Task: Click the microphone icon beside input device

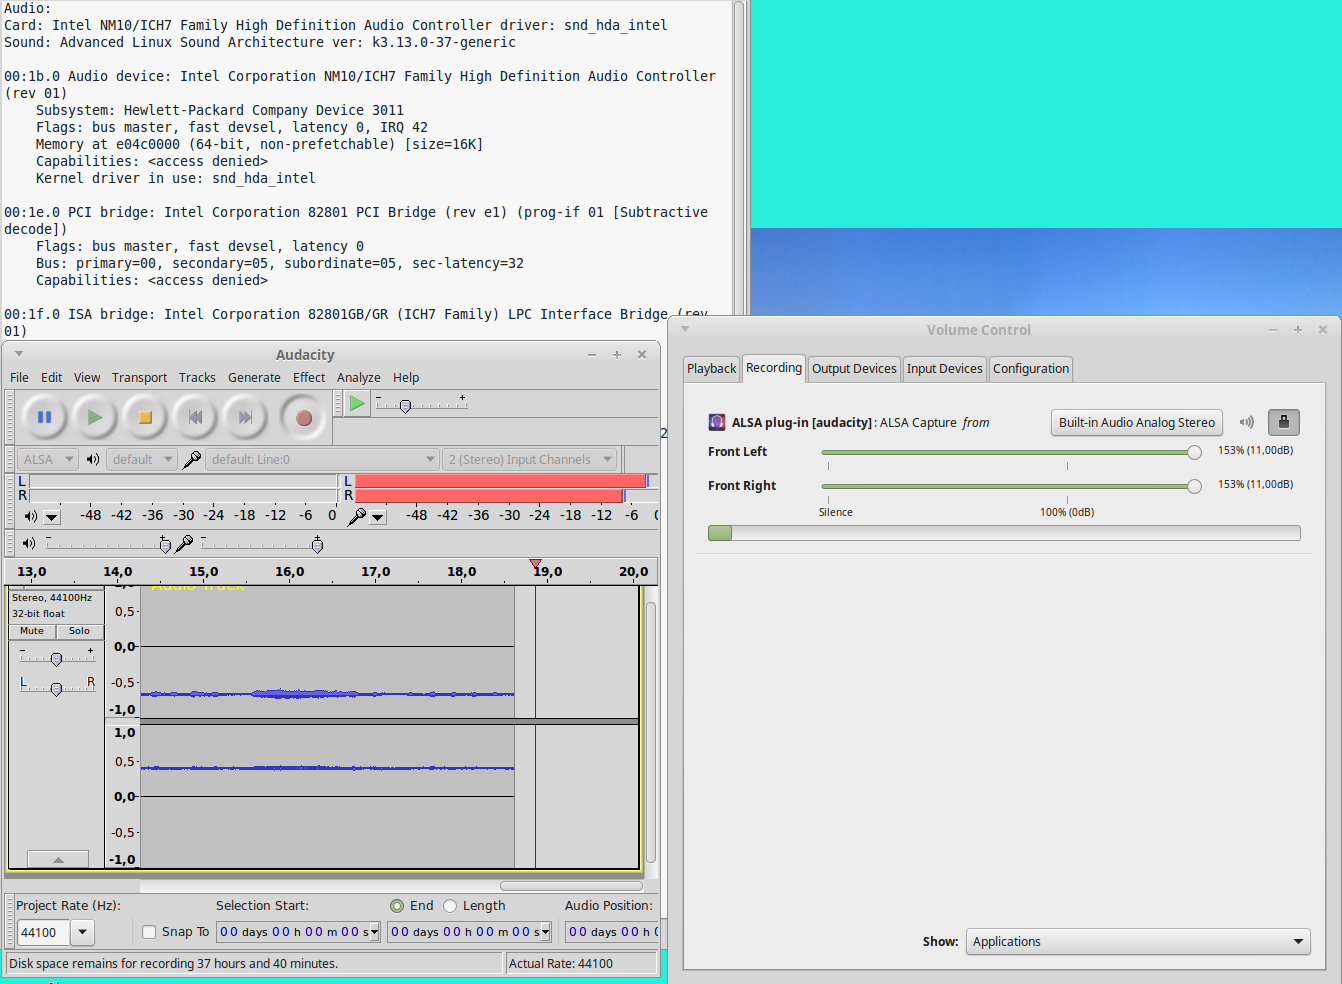Action: pyautogui.click(x=192, y=460)
